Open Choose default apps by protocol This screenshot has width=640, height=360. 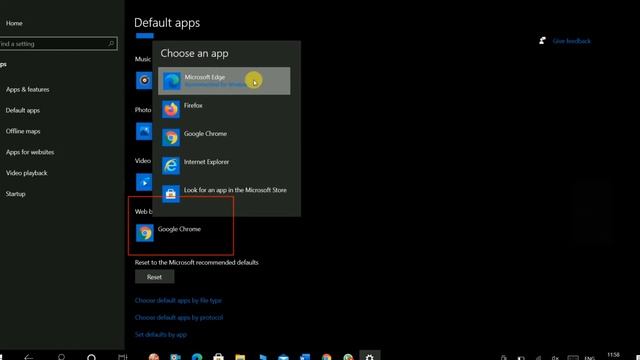pyautogui.click(x=179, y=318)
